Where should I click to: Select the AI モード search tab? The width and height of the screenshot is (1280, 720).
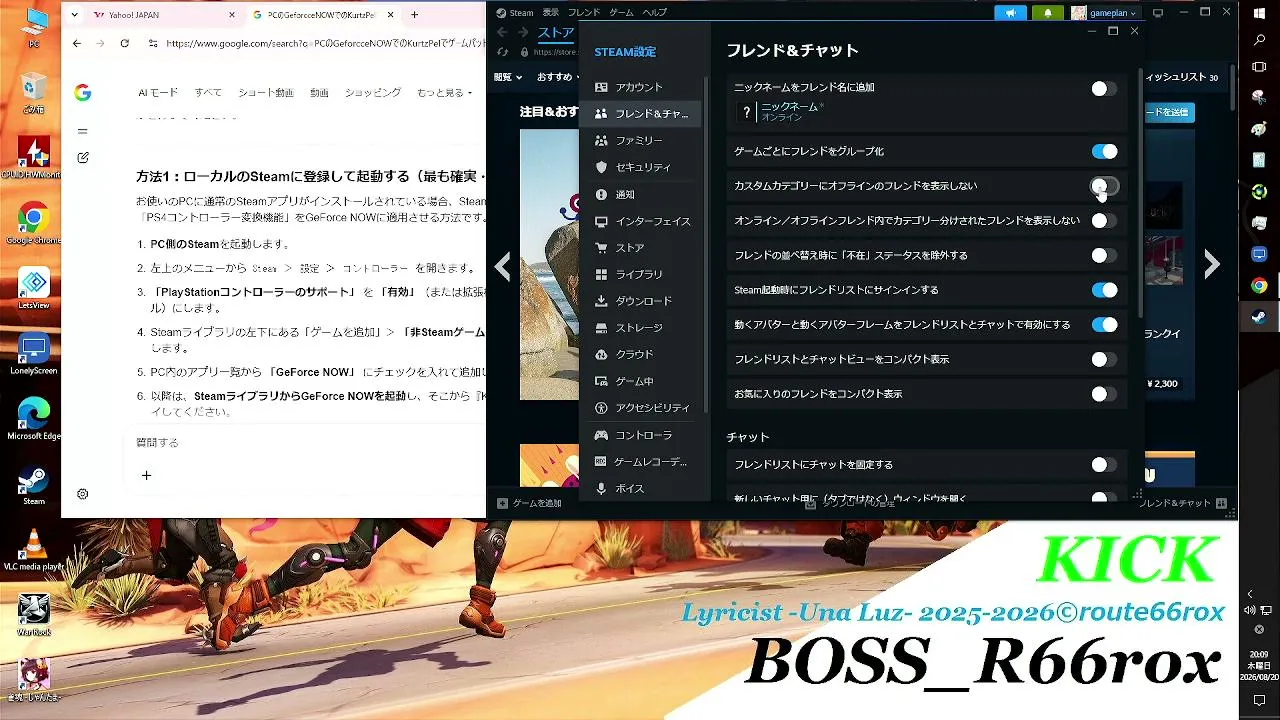[x=158, y=93]
